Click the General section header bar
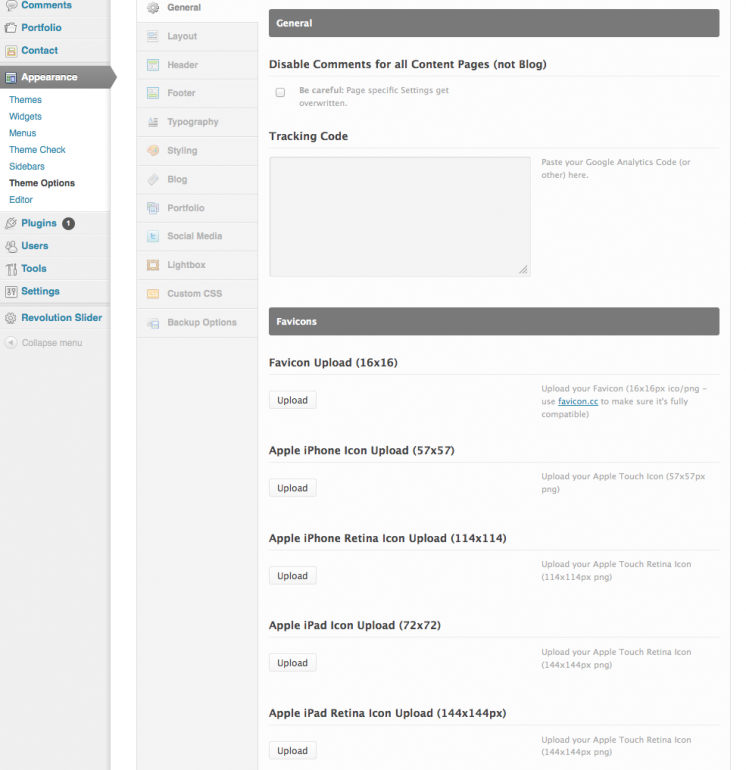 (x=494, y=23)
